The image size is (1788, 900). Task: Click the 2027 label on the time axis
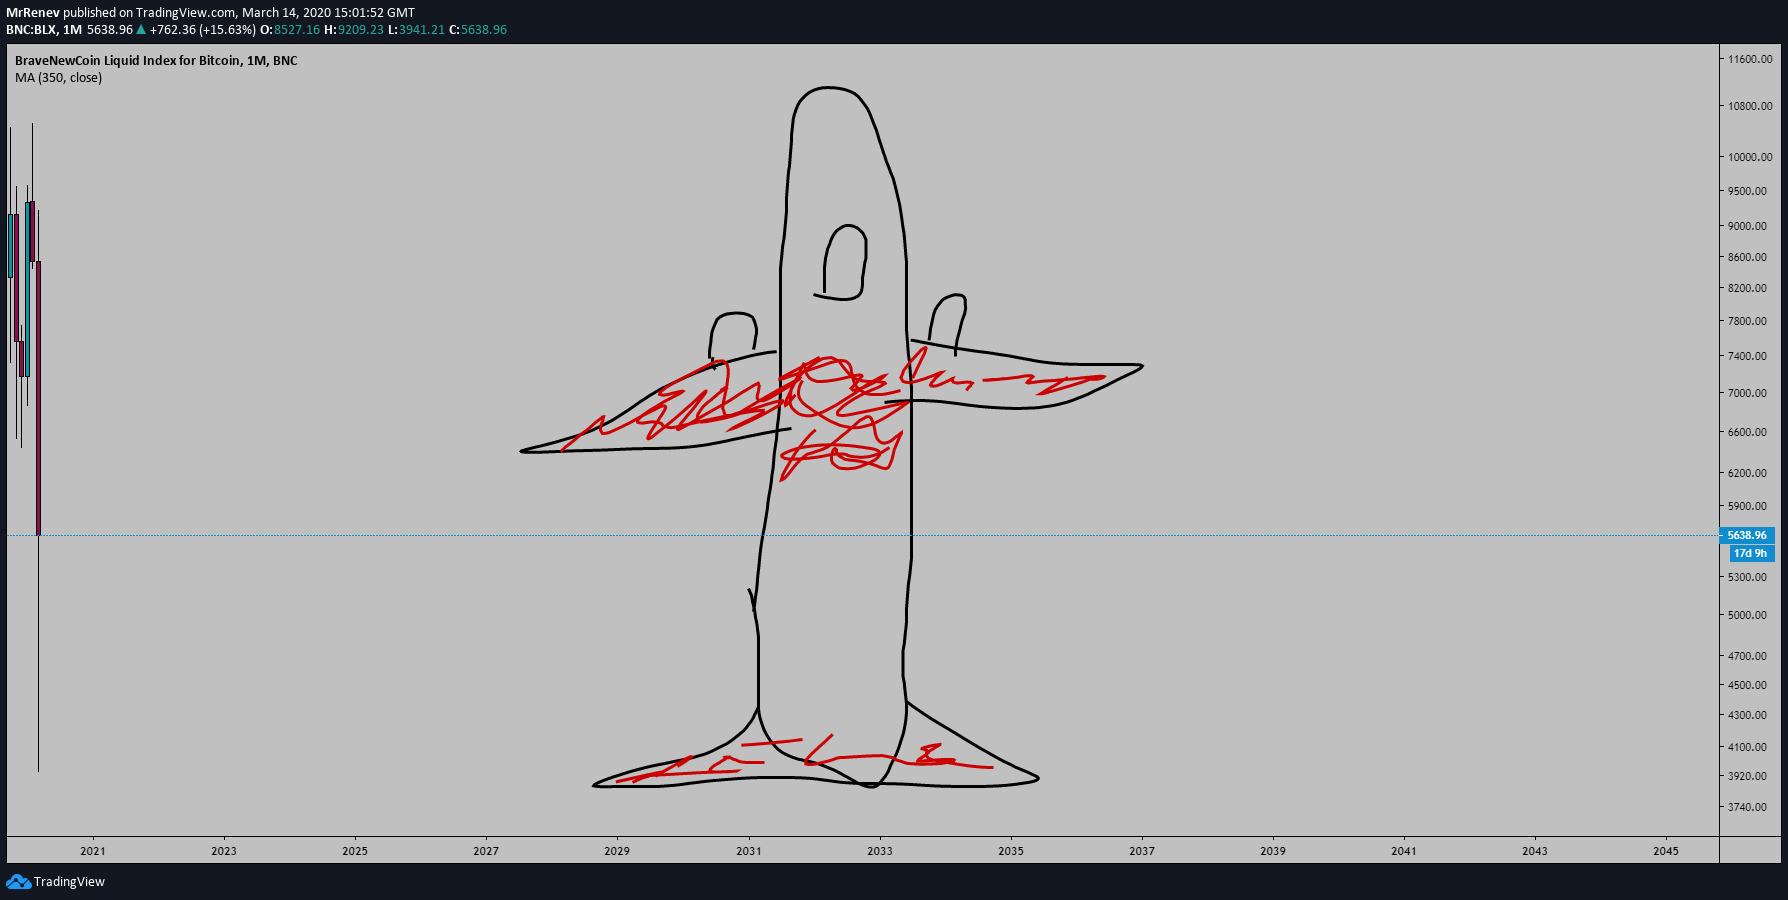(x=486, y=851)
